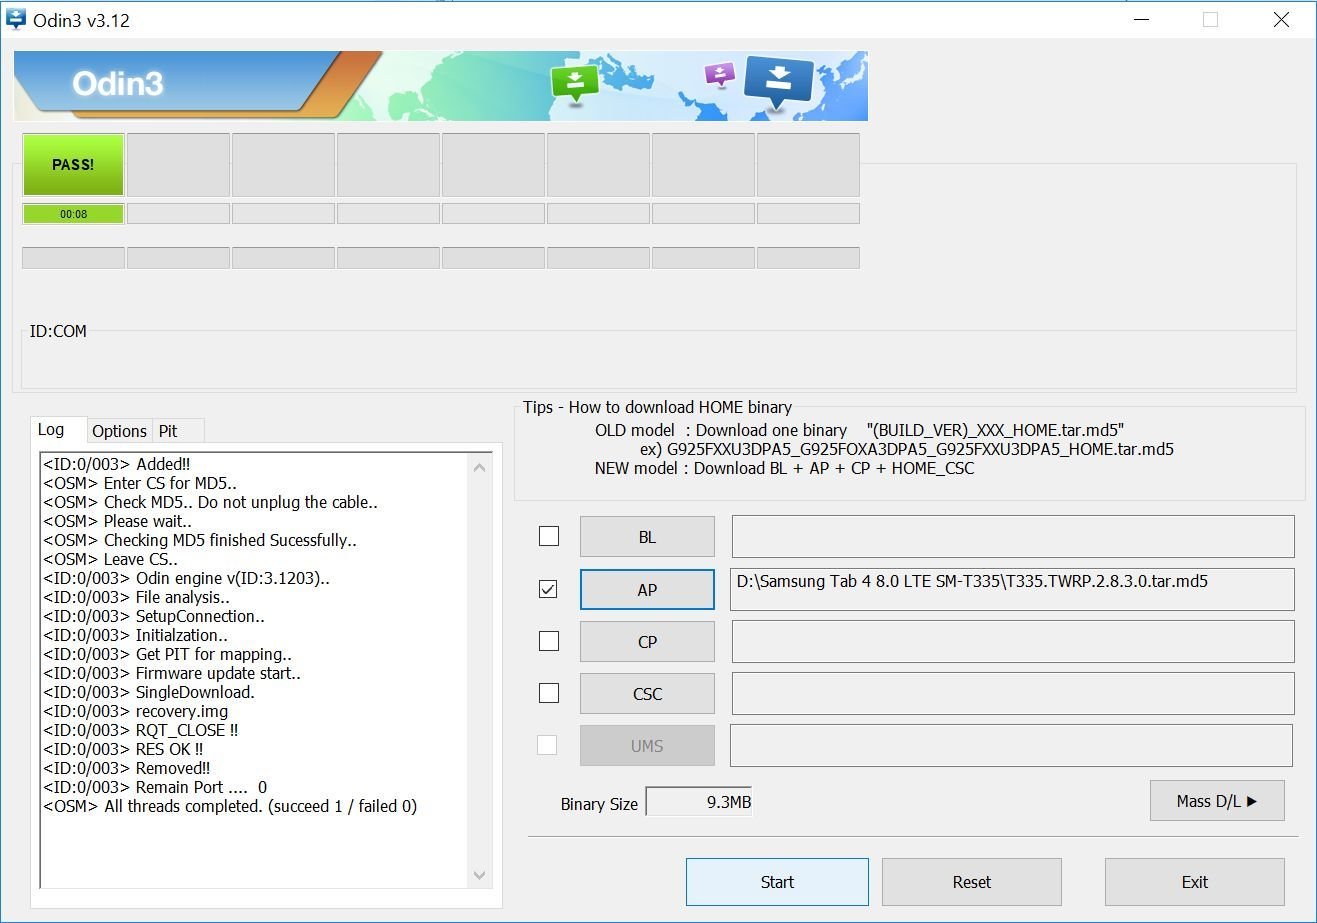Click the 'Get PIT for mapping..' log line
The width and height of the screenshot is (1317, 923).
point(167,654)
